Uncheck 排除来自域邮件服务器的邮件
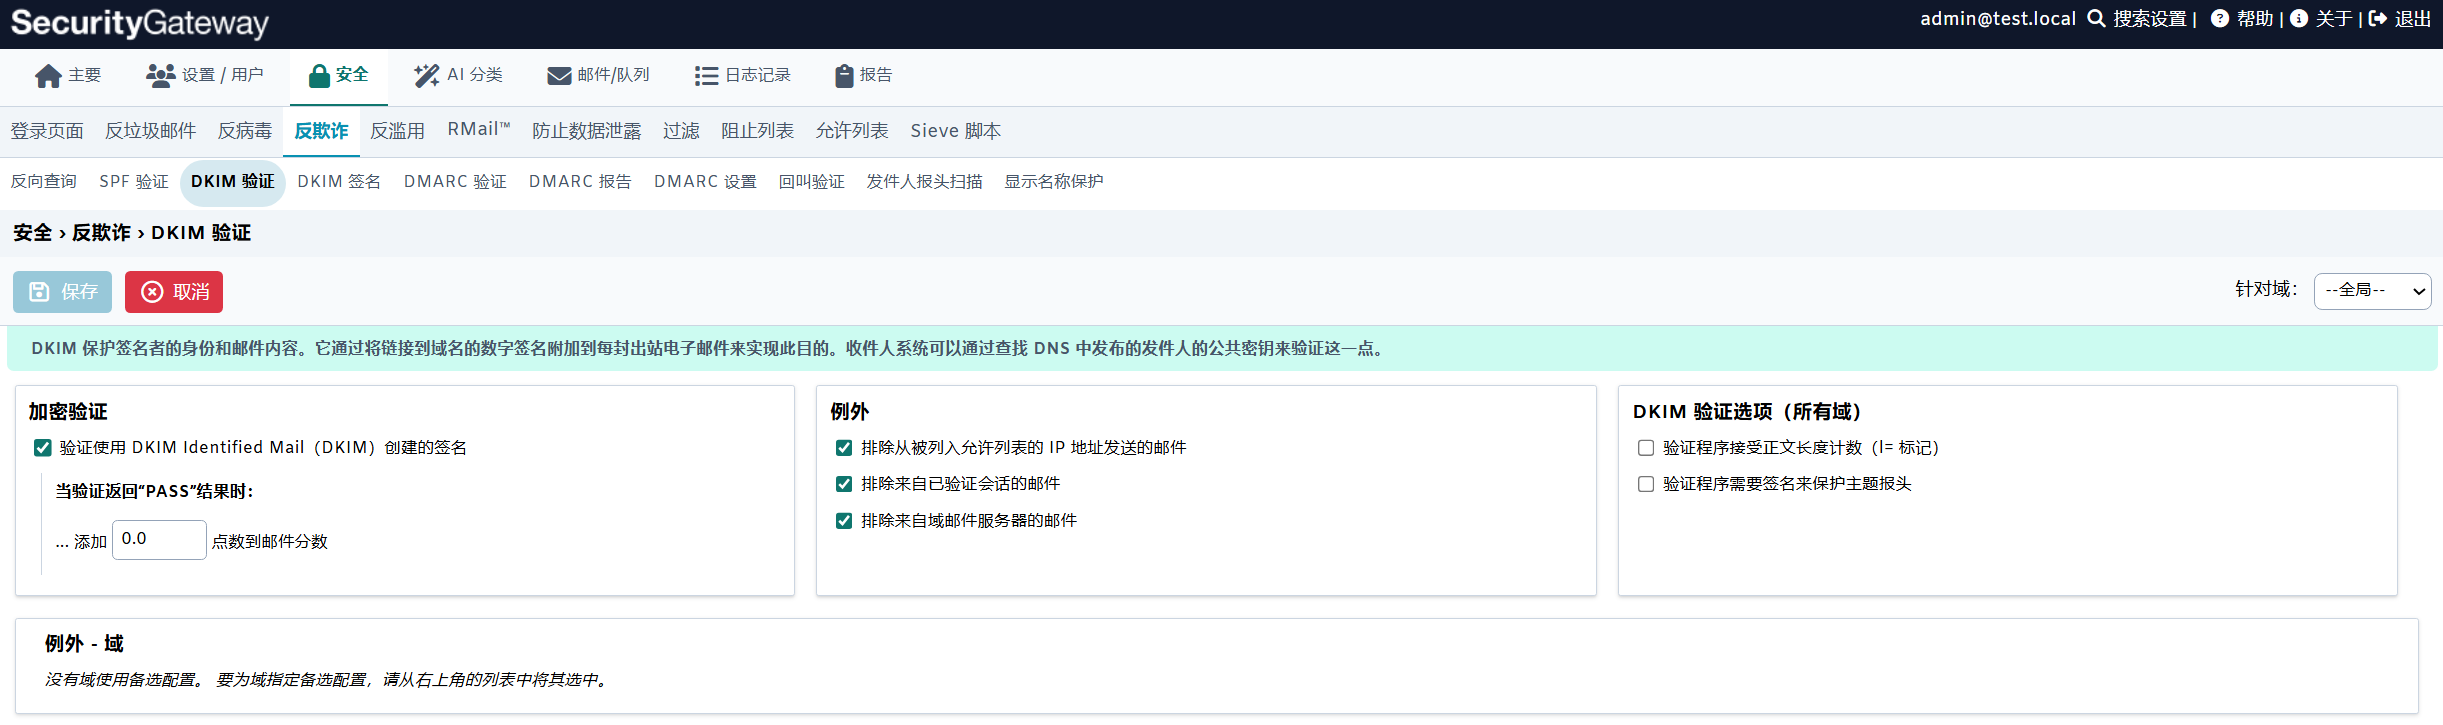Viewport: 2443px width, 725px height. (x=844, y=521)
